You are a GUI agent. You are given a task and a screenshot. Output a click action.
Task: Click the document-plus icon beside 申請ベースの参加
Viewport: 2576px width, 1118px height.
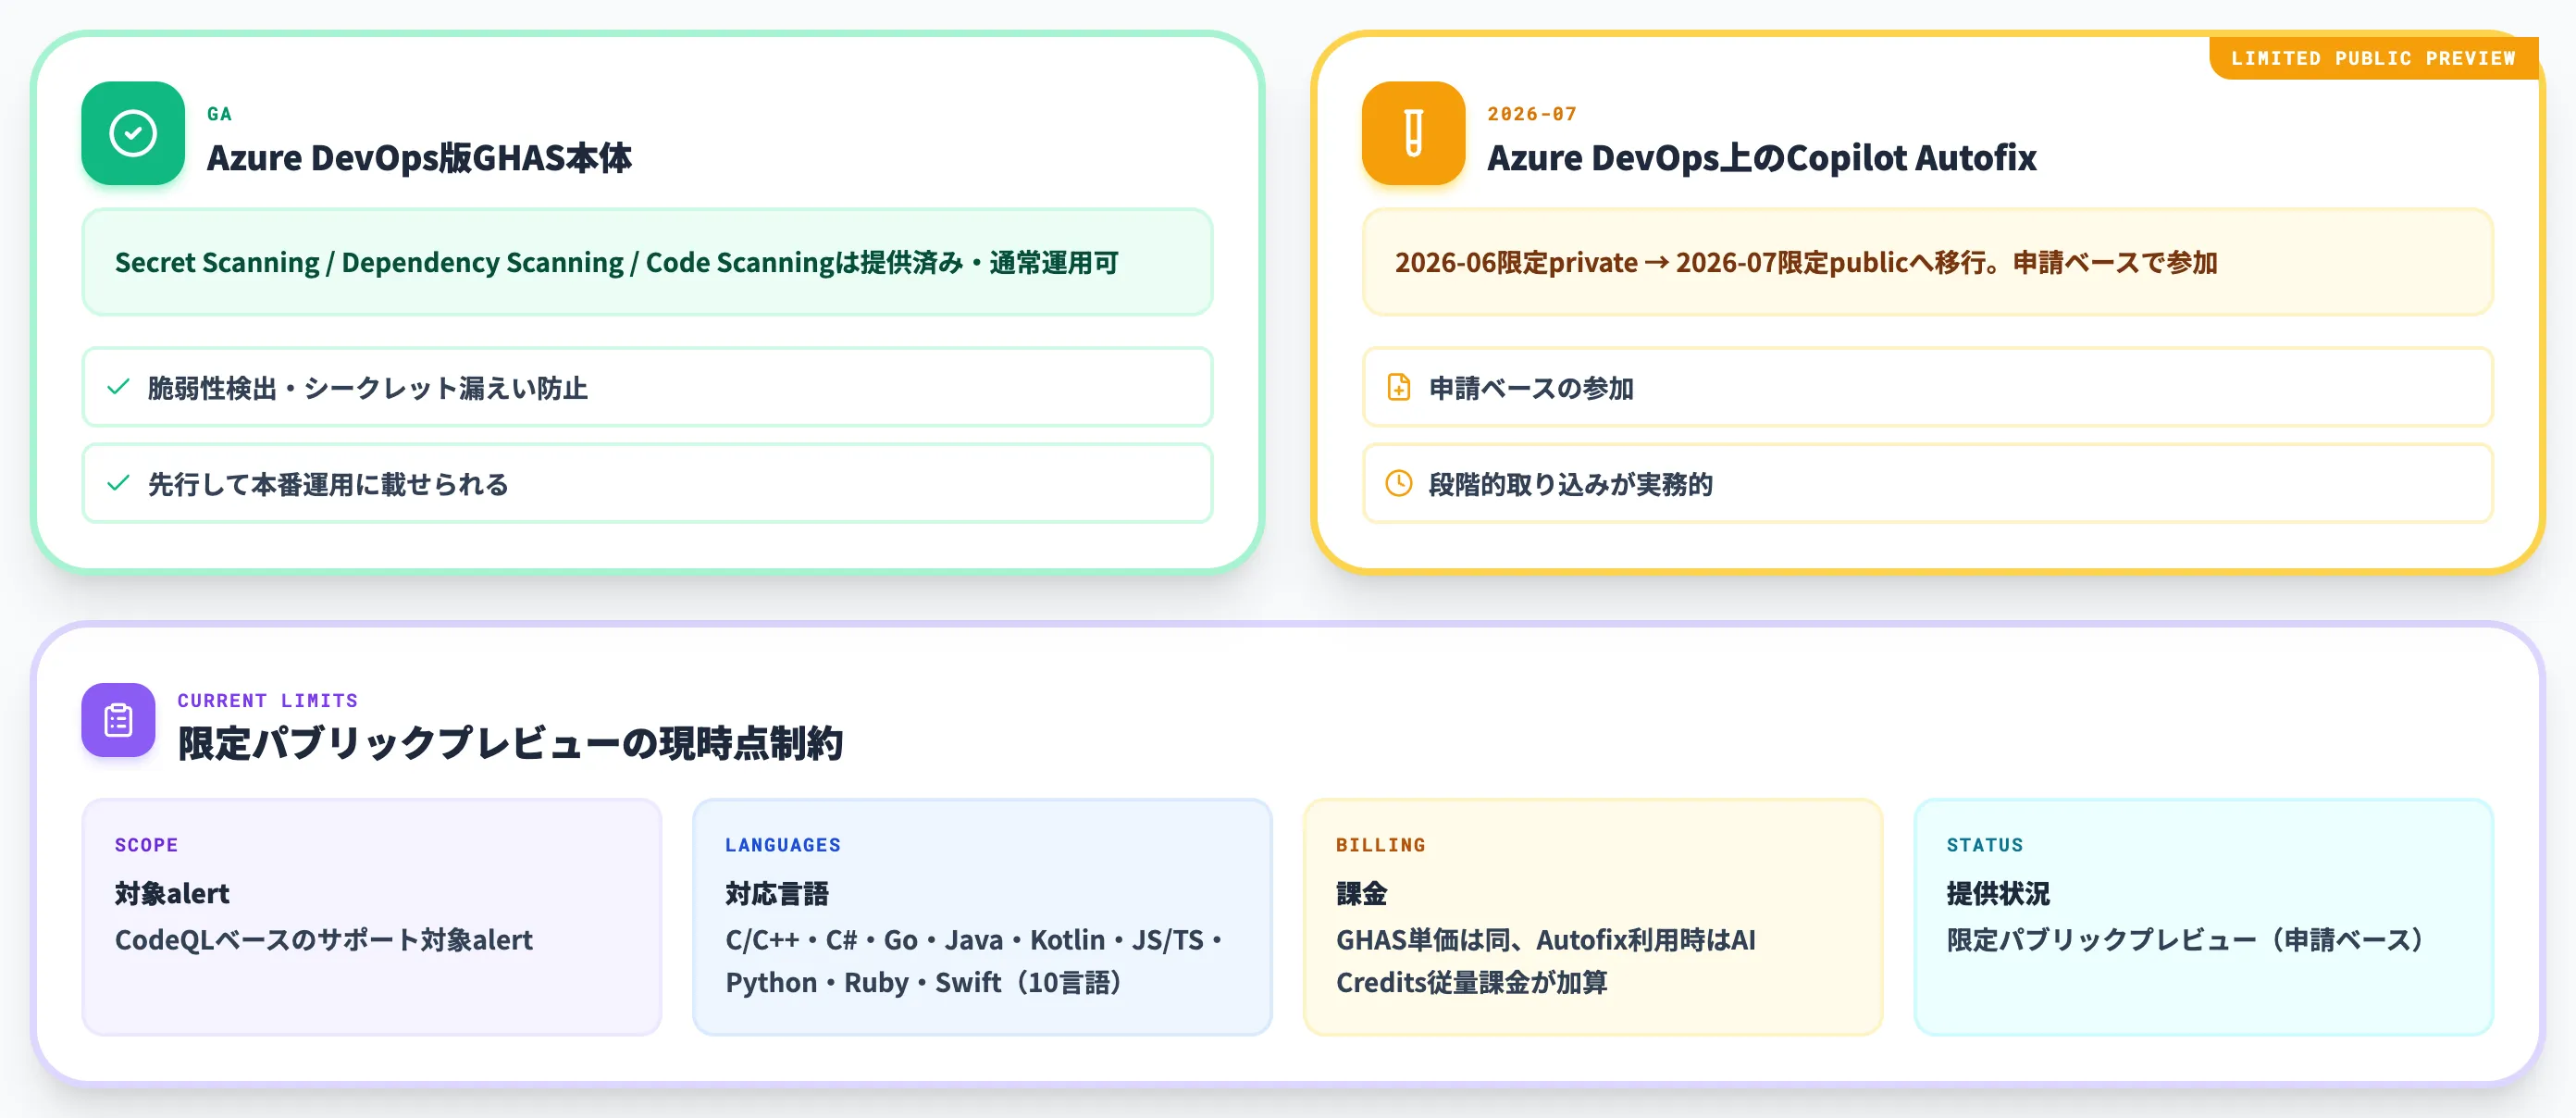tap(1399, 387)
